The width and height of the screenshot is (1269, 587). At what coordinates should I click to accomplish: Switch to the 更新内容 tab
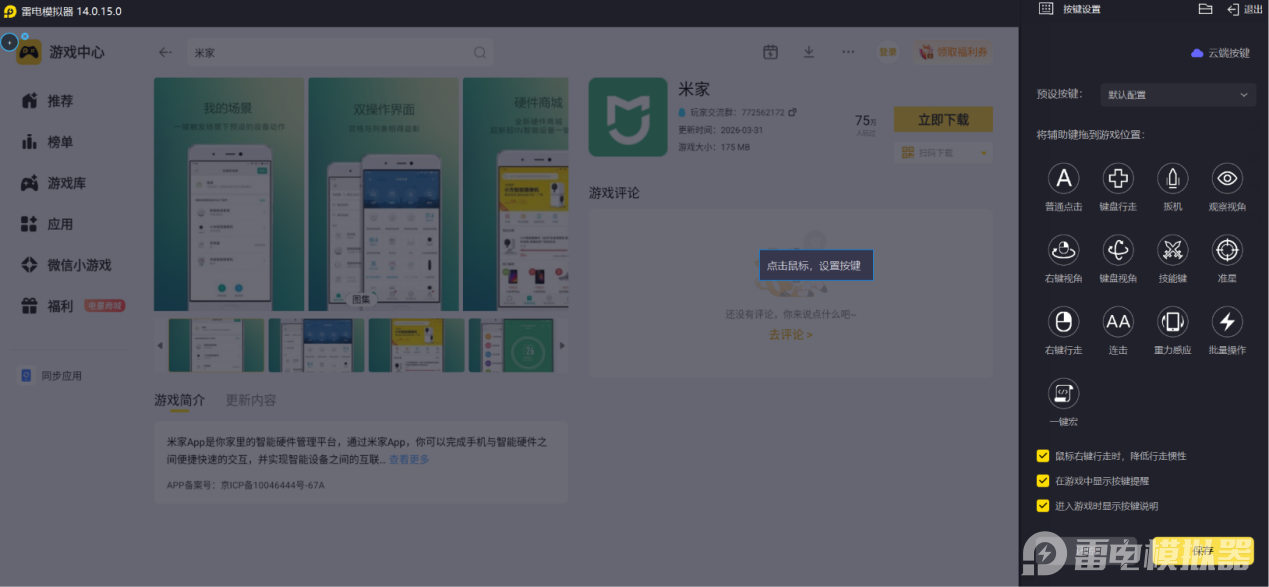click(251, 400)
